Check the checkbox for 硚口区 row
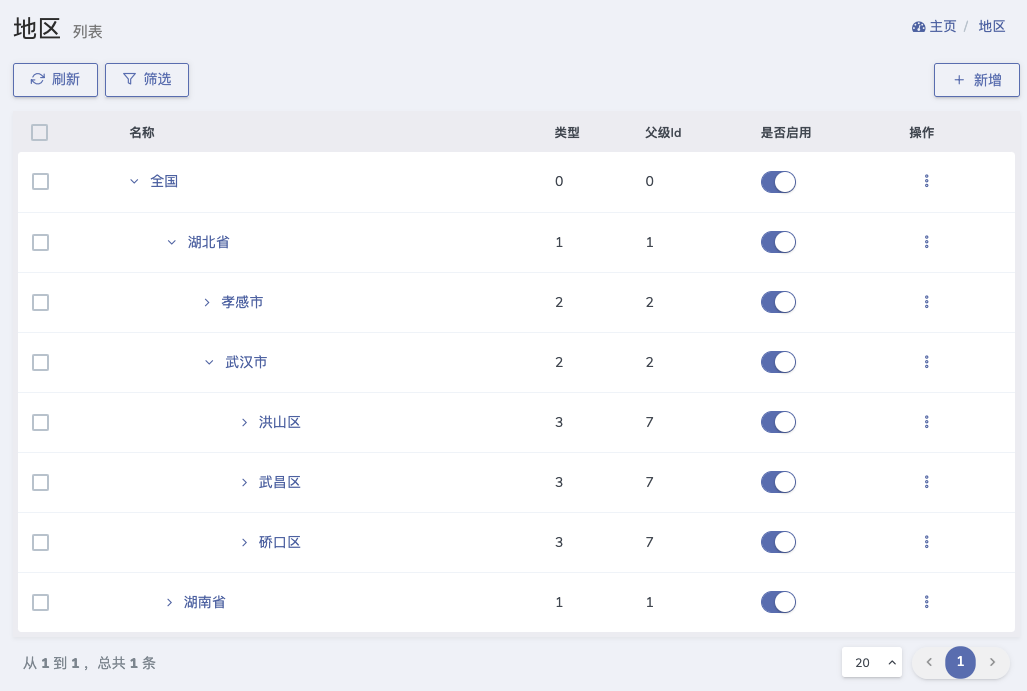 pyautogui.click(x=41, y=542)
